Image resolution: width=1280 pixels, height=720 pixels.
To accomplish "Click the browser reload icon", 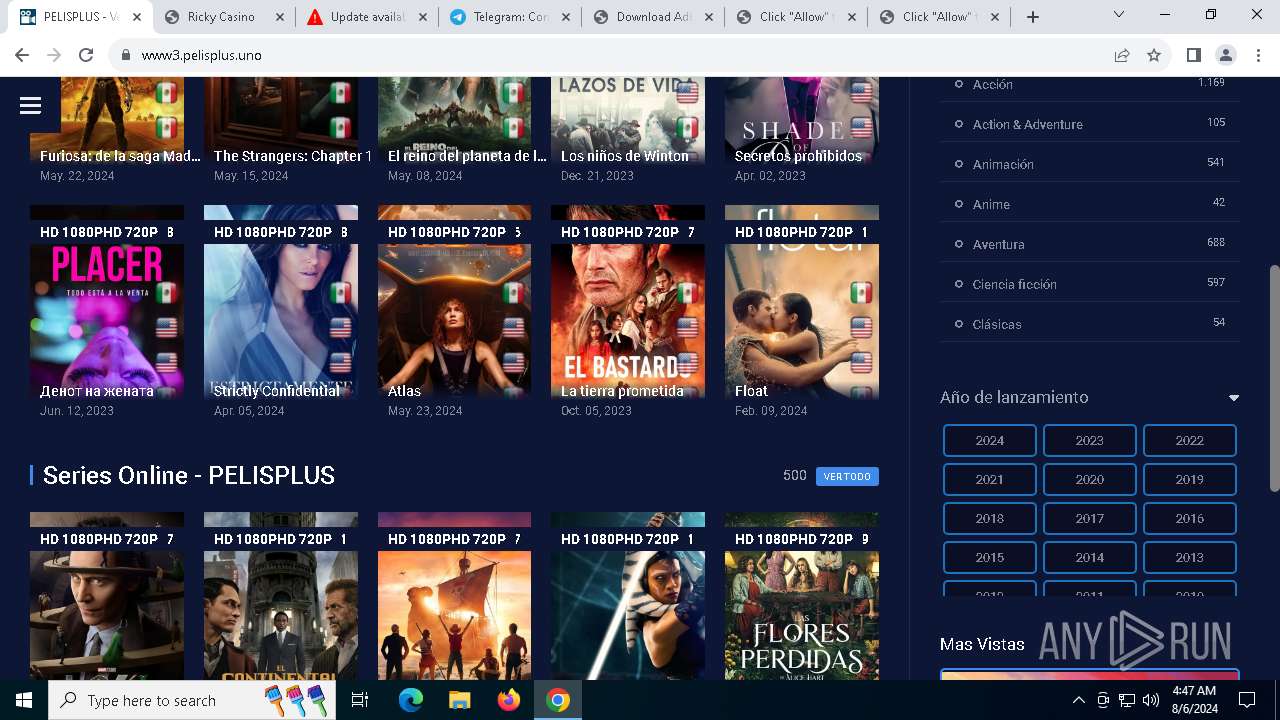I will pyautogui.click(x=86, y=55).
